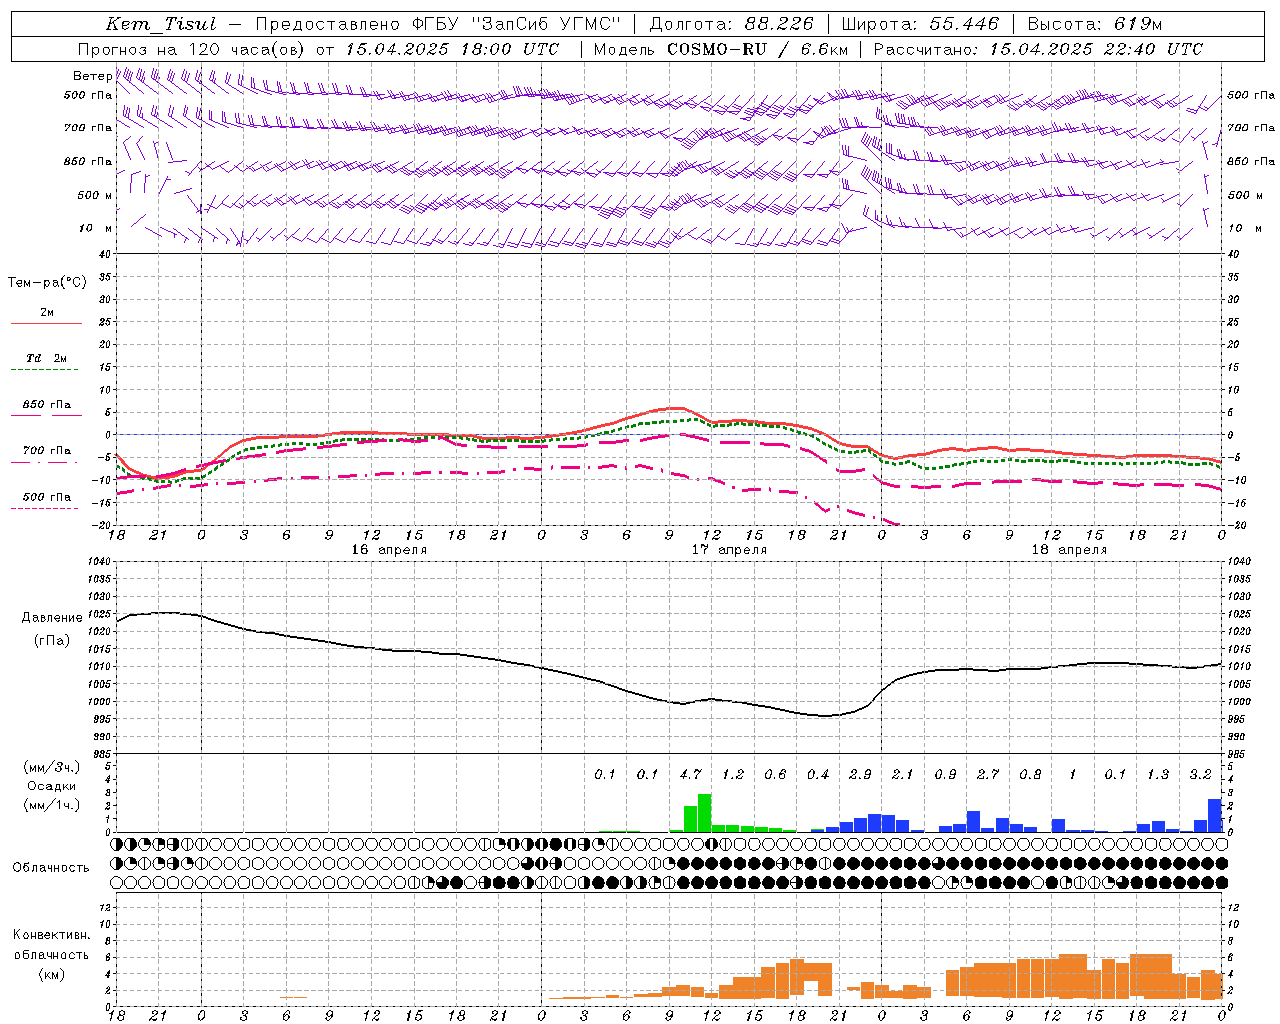The image size is (1280, 1024).
Task: Click the 'Высота: 619м' elevation value
Action: point(1095,24)
